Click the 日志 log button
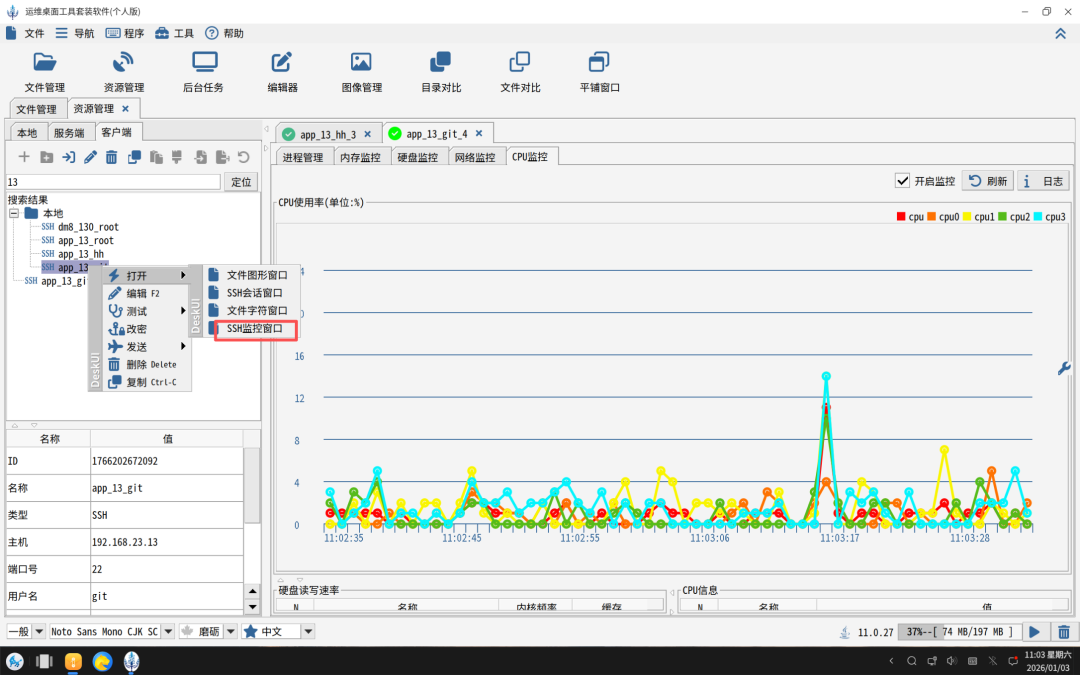This screenshot has height=675, width=1080. [1043, 180]
